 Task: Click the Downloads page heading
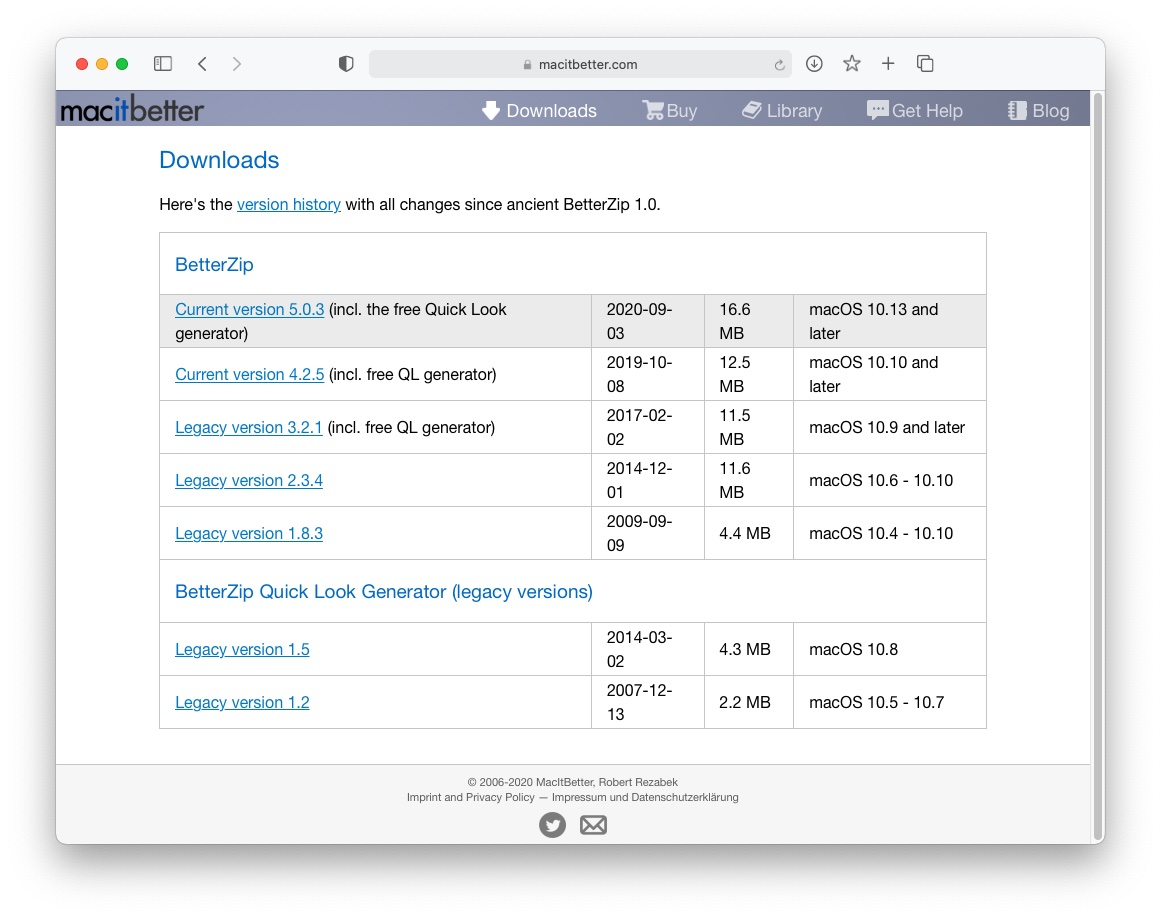click(x=219, y=160)
